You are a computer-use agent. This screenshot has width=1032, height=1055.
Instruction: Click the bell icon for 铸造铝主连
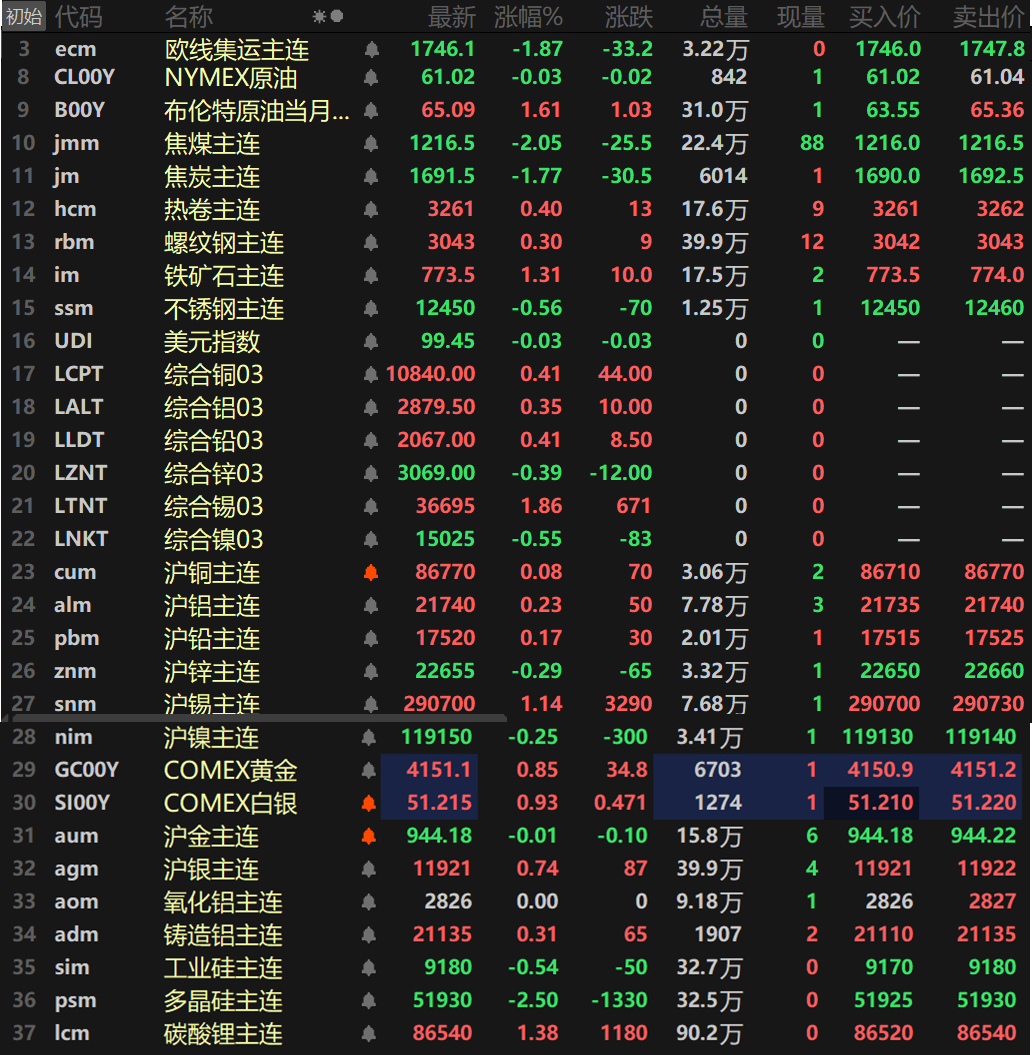(370, 934)
